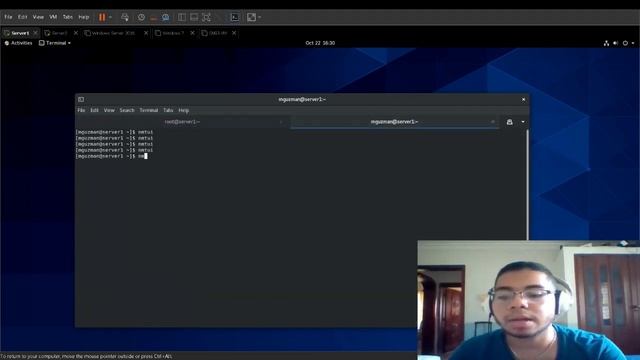Click the power icon in system tray
The height and width of the screenshot is (360, 640).
625,43
